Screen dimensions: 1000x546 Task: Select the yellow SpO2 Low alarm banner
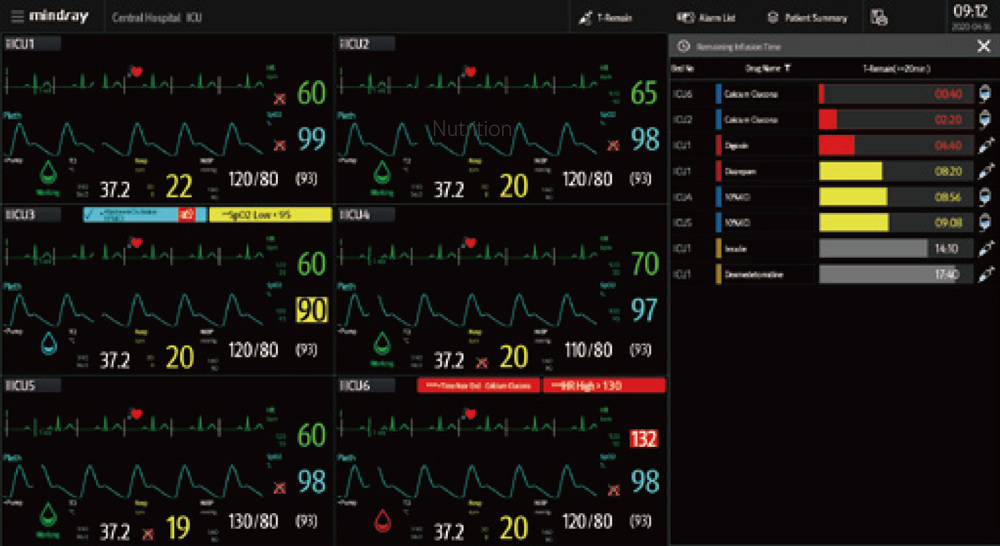pos(269,215)
